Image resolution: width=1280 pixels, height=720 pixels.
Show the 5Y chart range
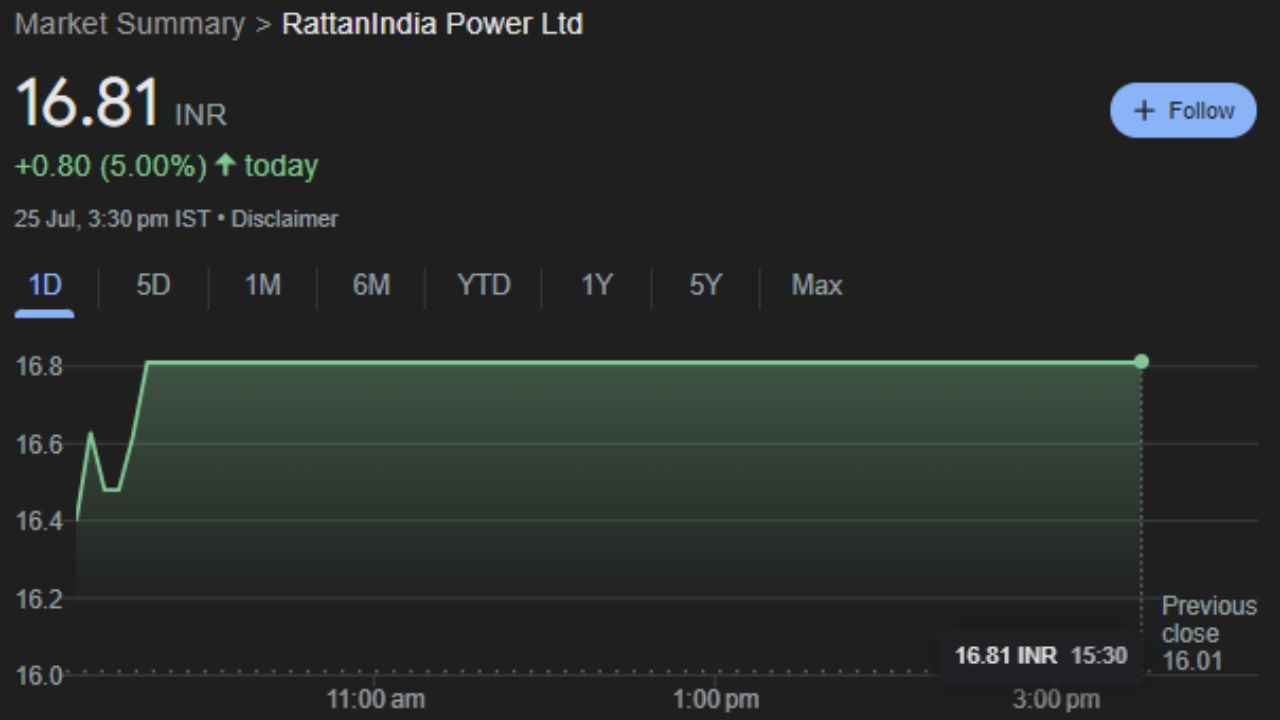705,285
